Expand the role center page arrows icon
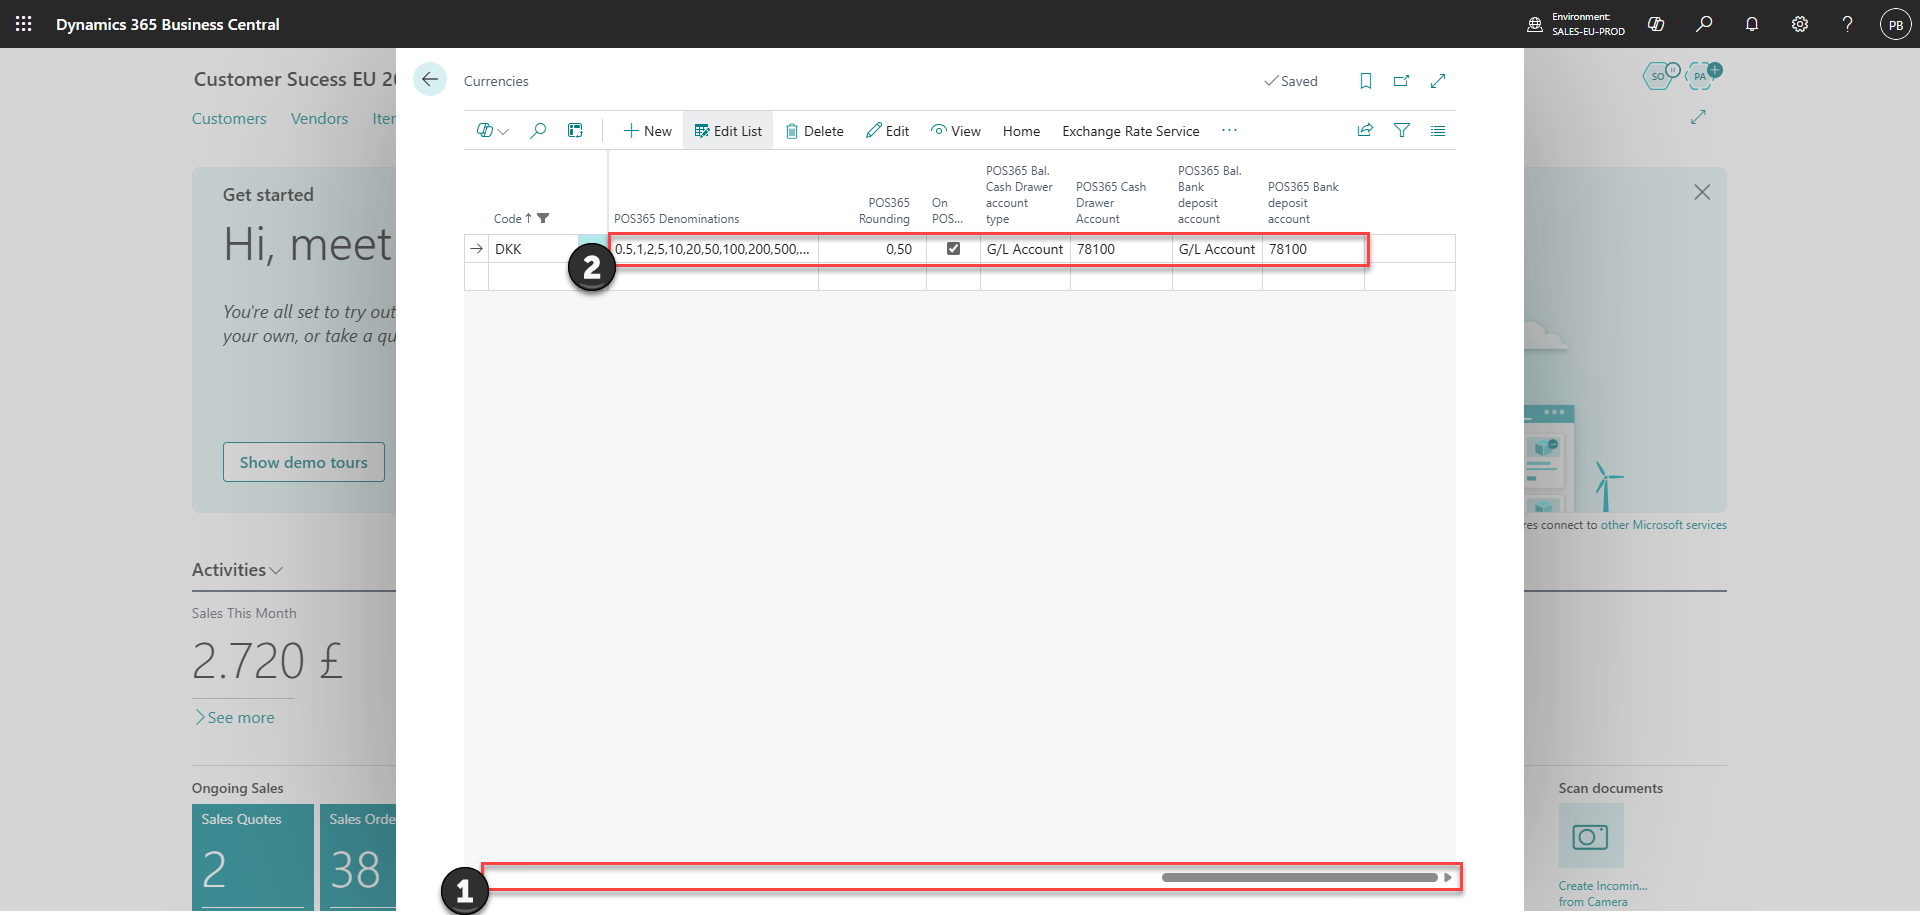Screen dimensions: 1920x915 (x=1698, y=117)
